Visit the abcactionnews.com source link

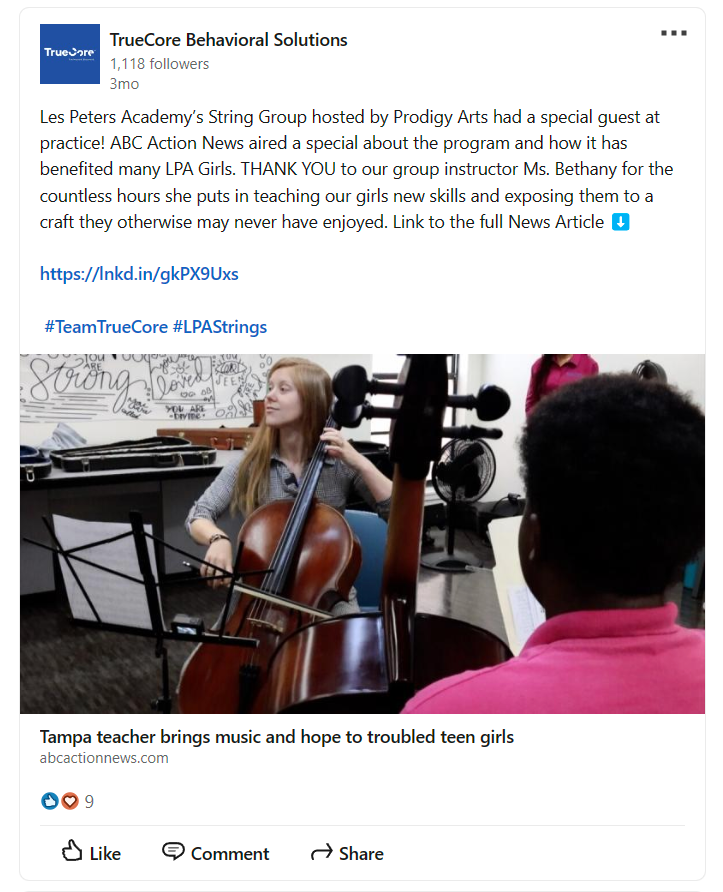pyautogui.click(x=104, y=758)
